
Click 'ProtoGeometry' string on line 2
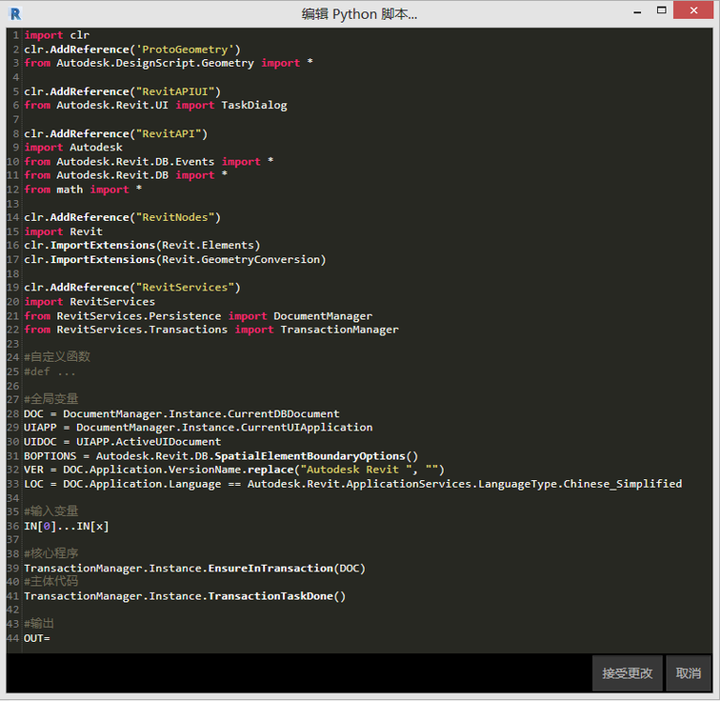(x=185, y=50)
